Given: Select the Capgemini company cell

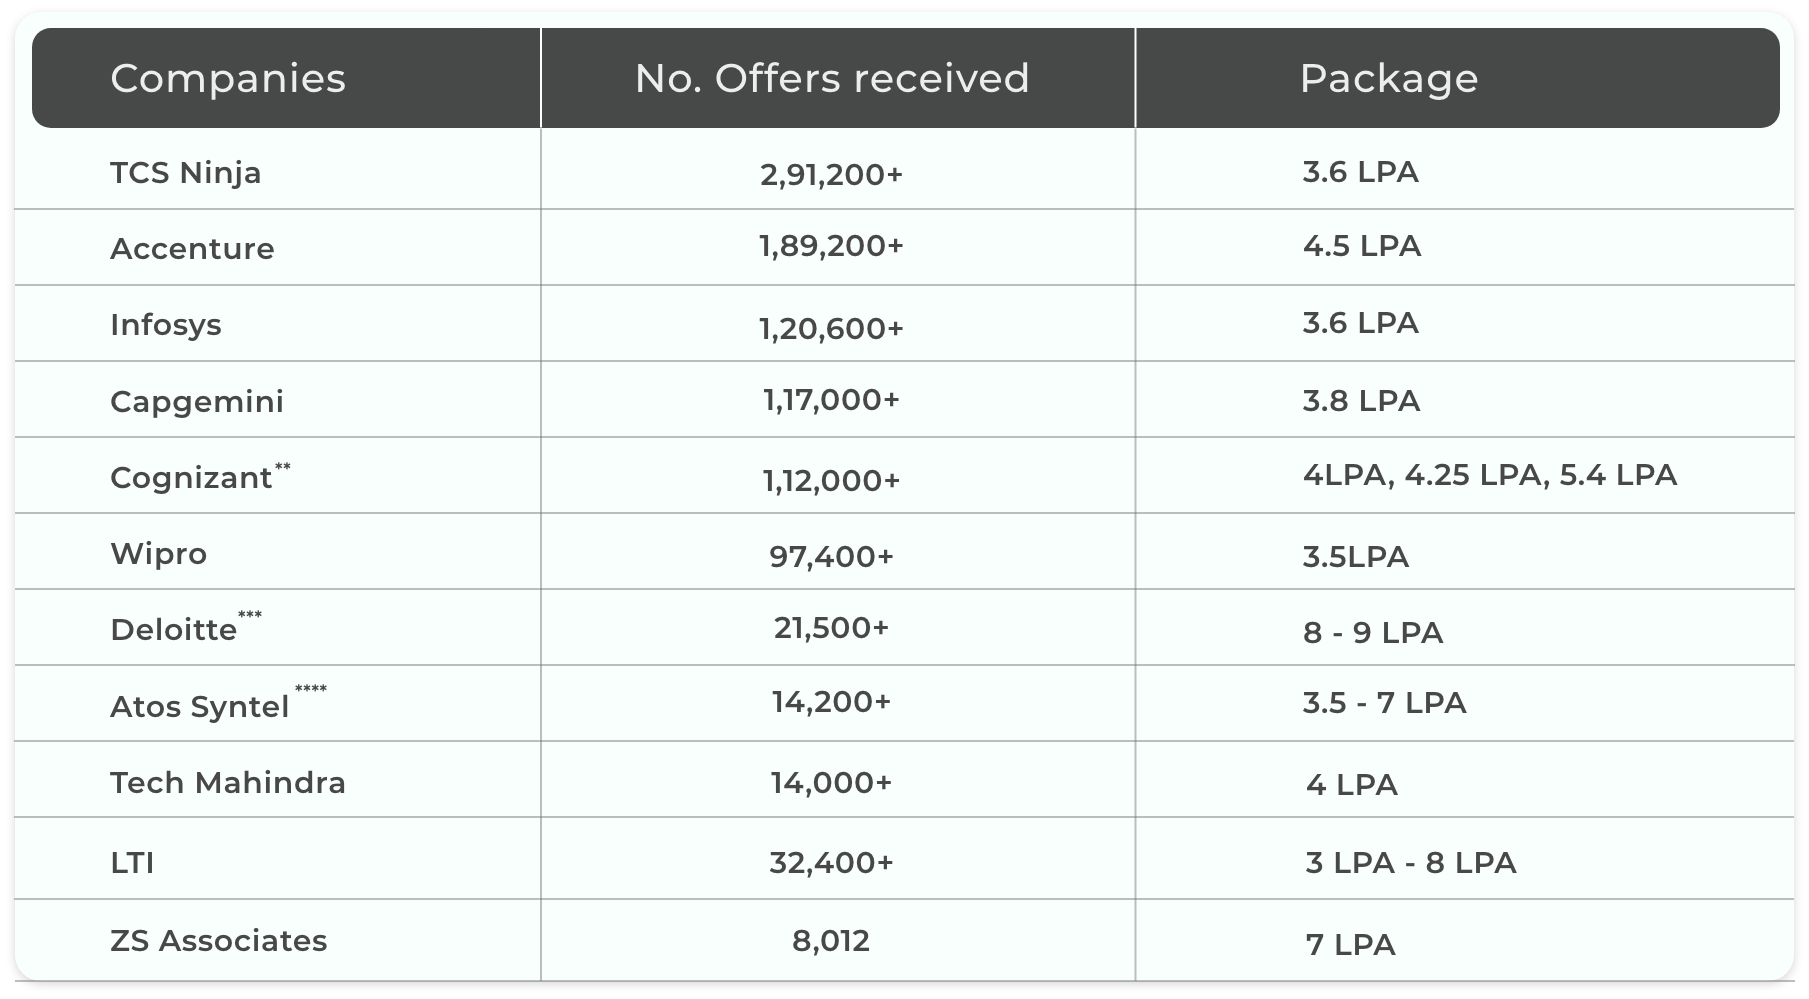Looking at the screenshot, I should tap(197, 402).
